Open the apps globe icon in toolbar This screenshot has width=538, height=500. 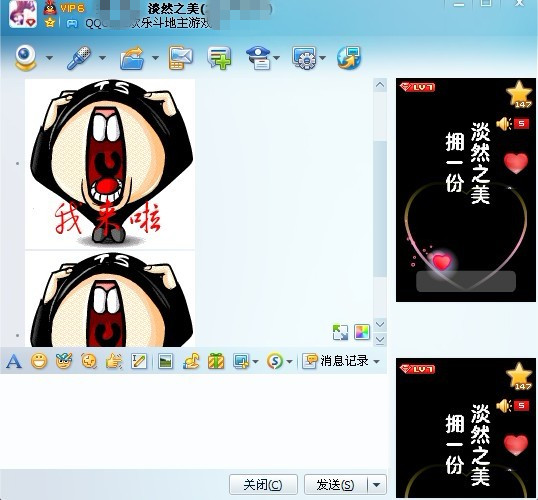point(349,58)
